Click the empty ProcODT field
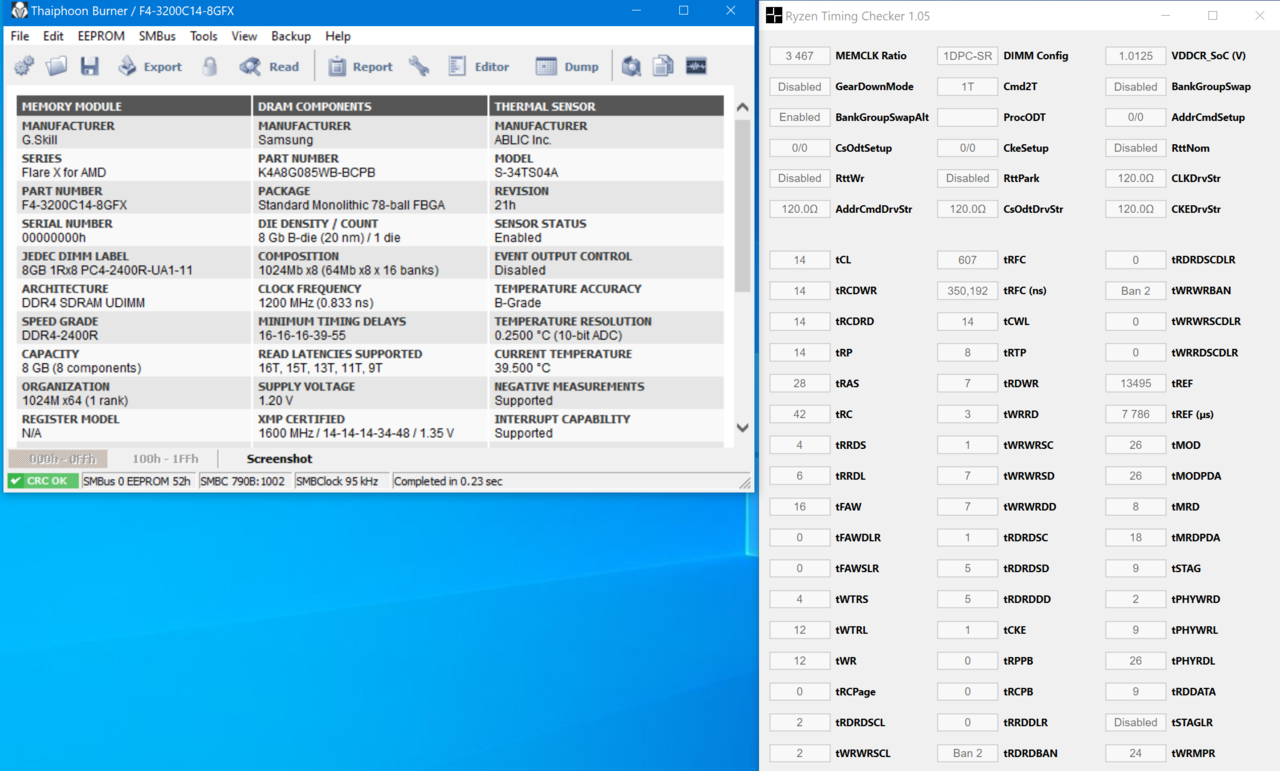Image resolution: width=1280 pixels, height=771 pixels. (968, 117)
